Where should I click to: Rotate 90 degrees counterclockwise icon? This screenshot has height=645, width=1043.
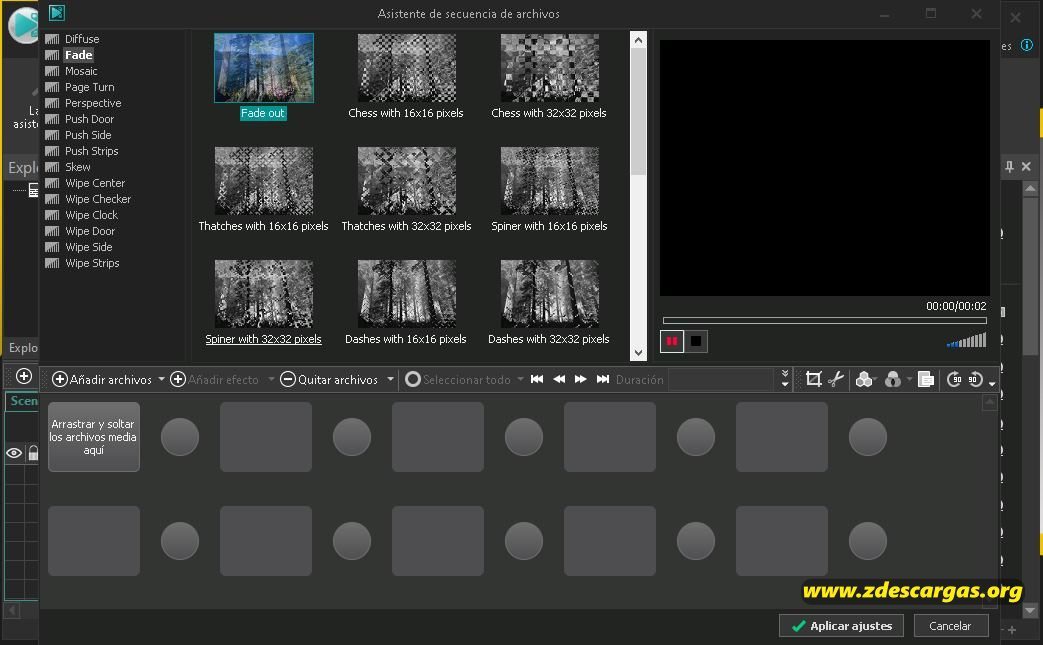[x=975, y=379]
